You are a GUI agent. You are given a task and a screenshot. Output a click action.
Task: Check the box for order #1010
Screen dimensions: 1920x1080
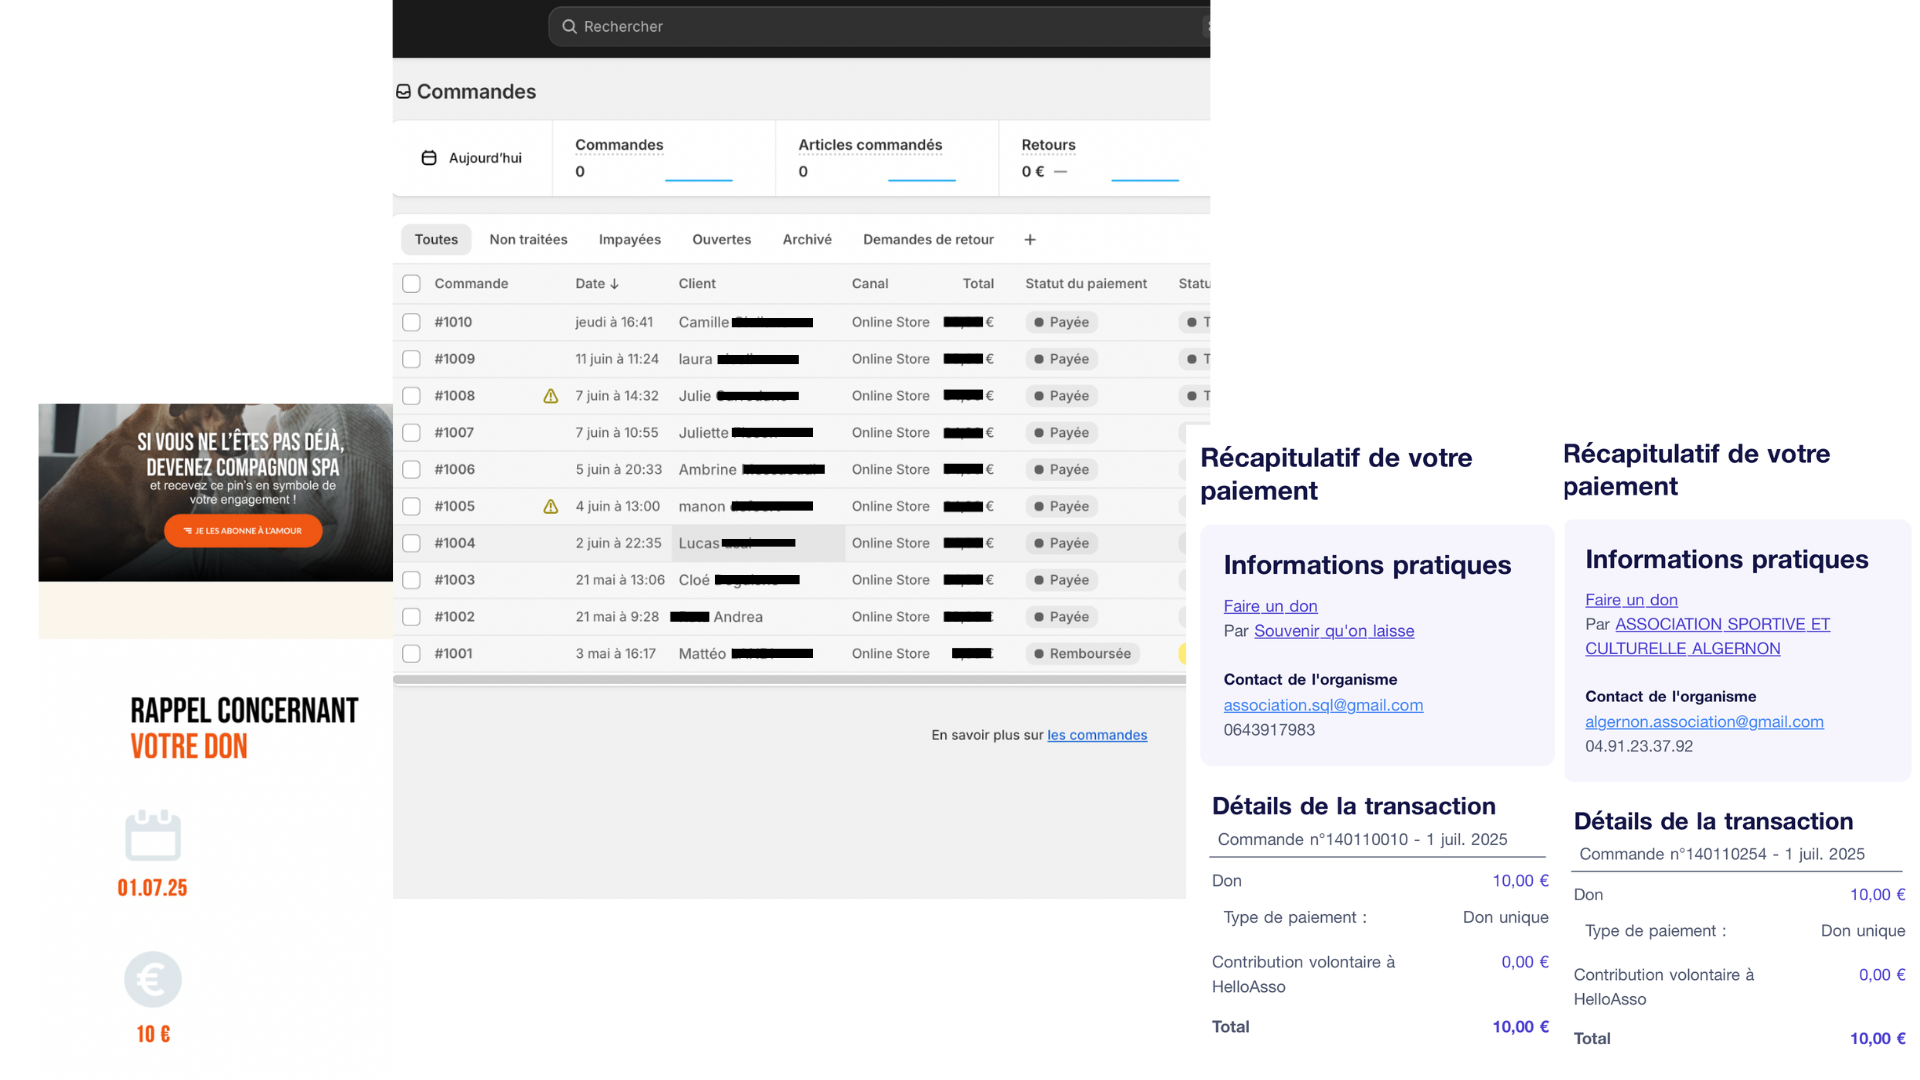point(411,322)
